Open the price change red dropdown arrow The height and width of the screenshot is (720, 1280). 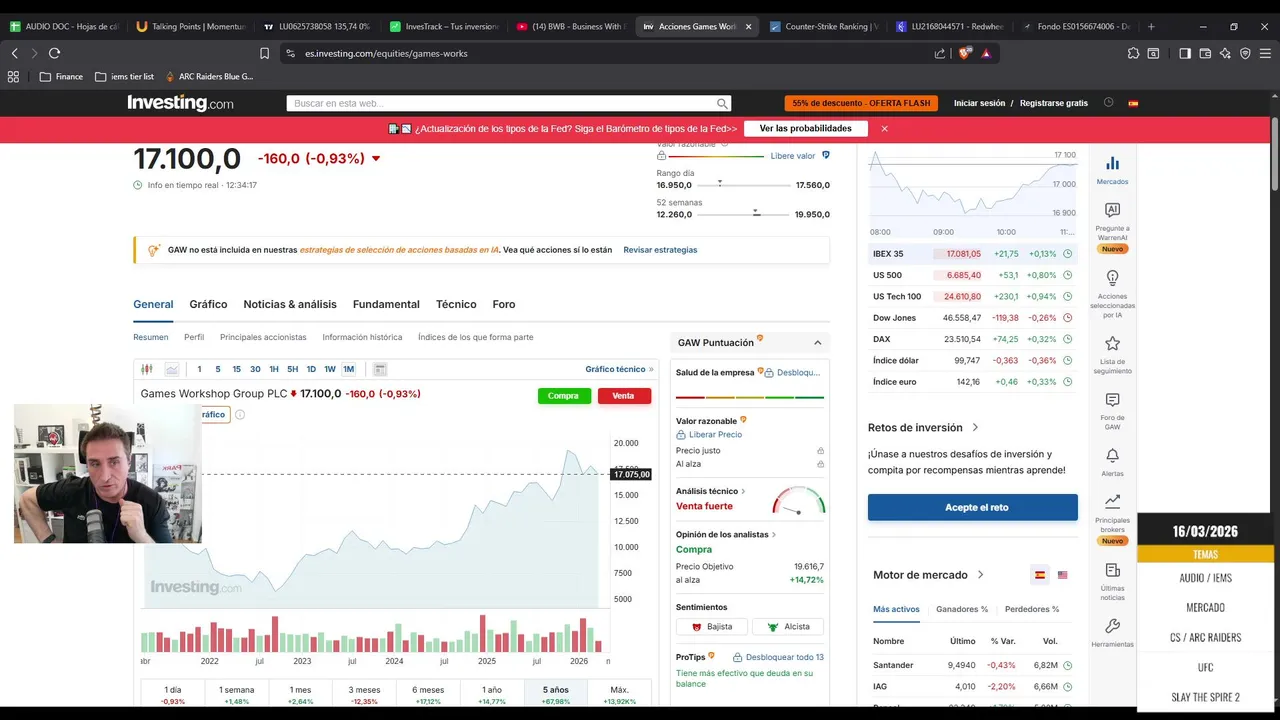376,158
